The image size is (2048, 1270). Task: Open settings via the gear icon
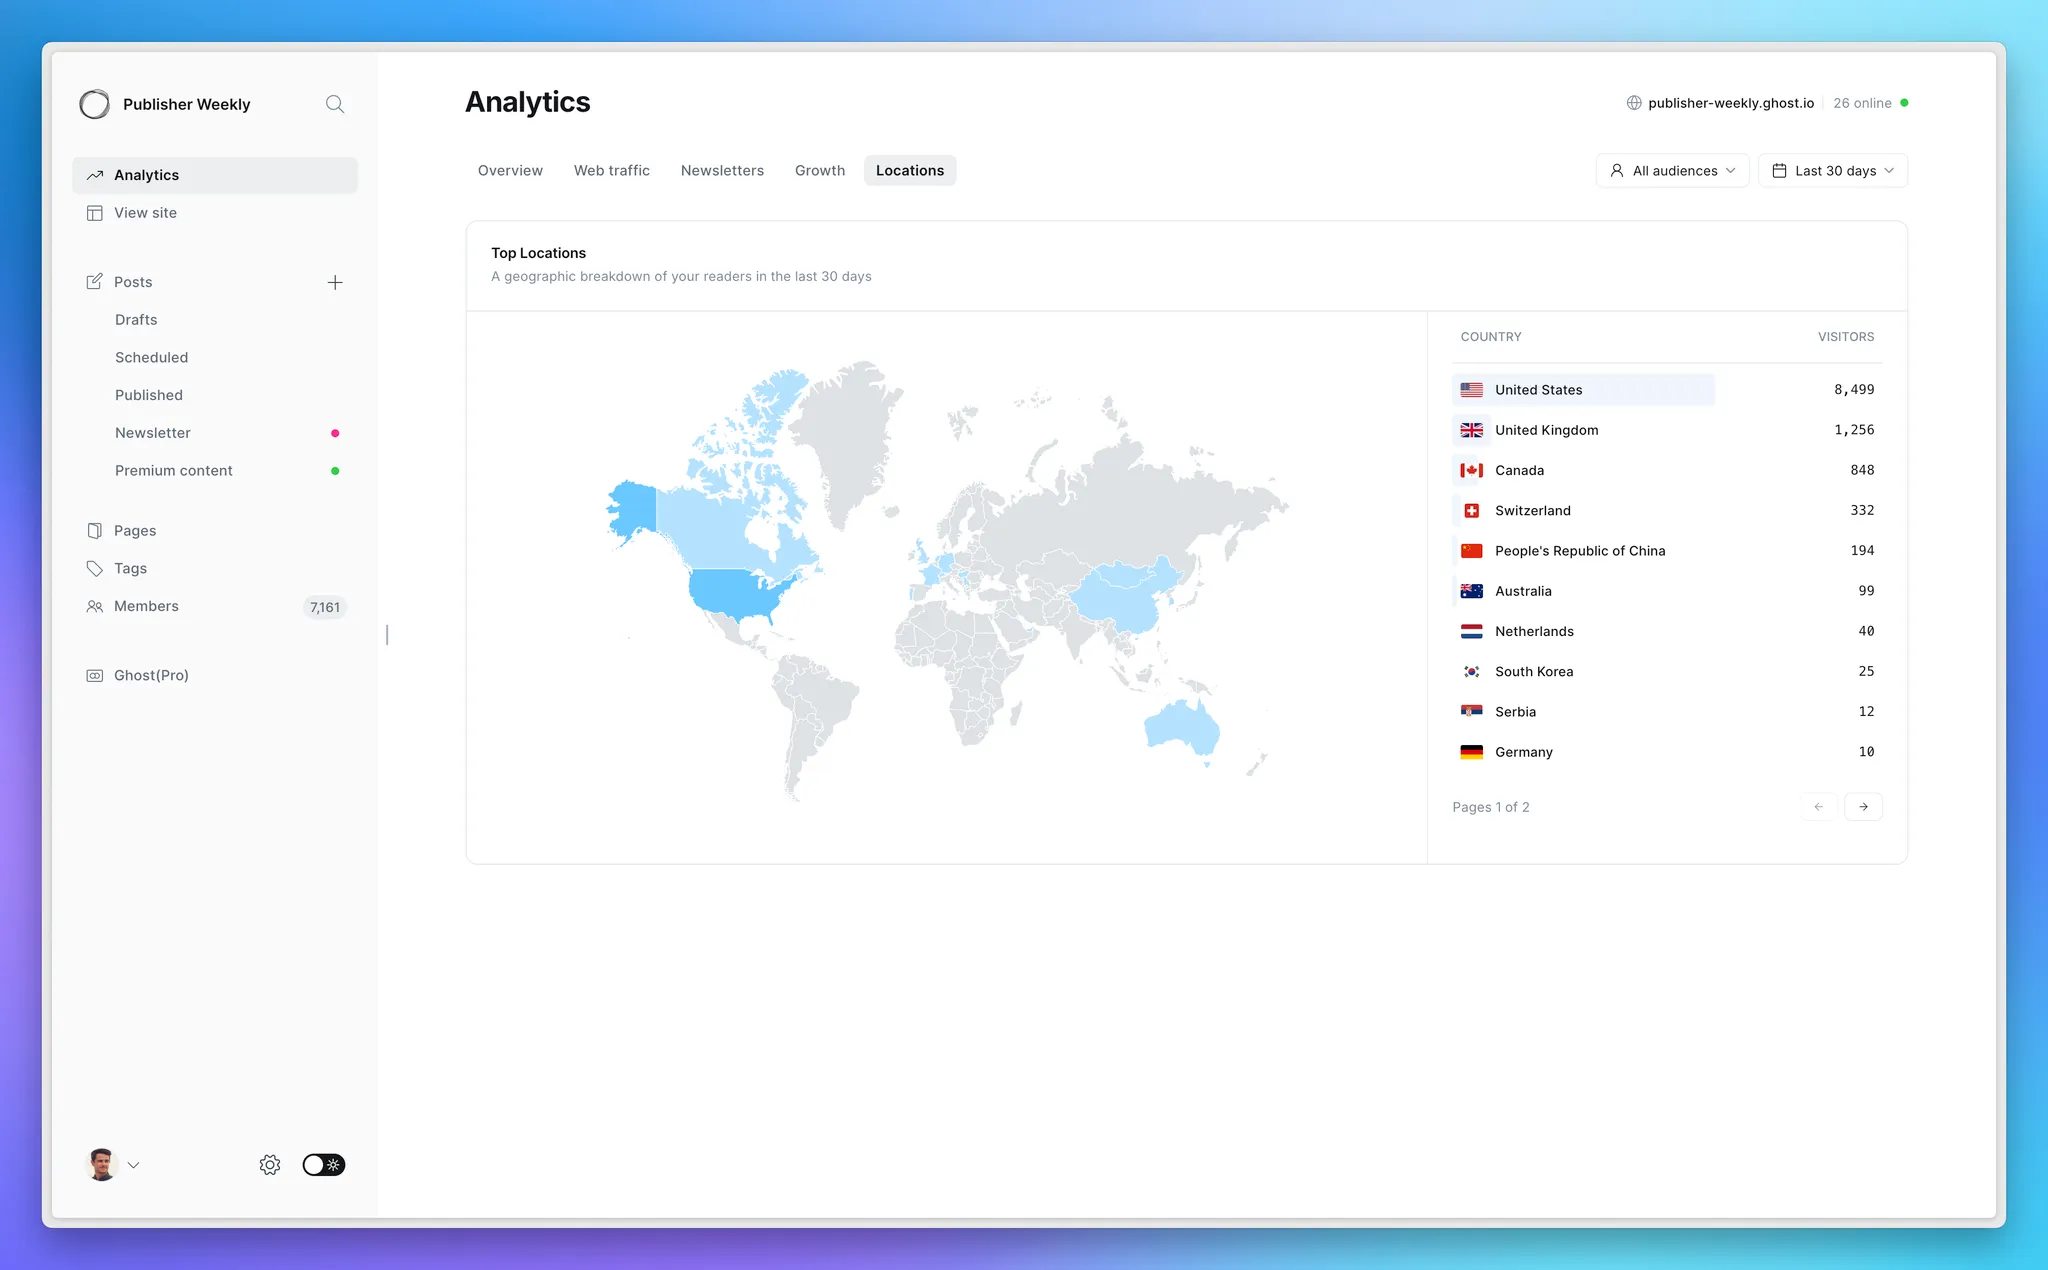coord(270,1165)
